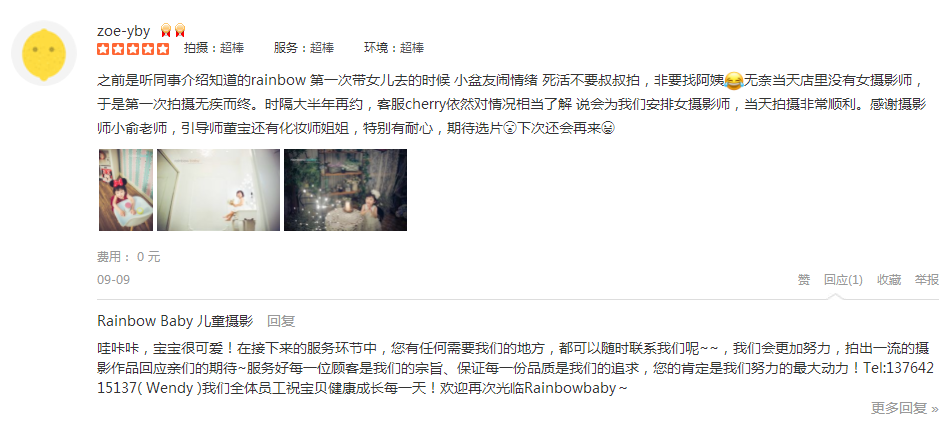
Task: Click the crying-laughing emoji in the review
Action: pos(734,79)
